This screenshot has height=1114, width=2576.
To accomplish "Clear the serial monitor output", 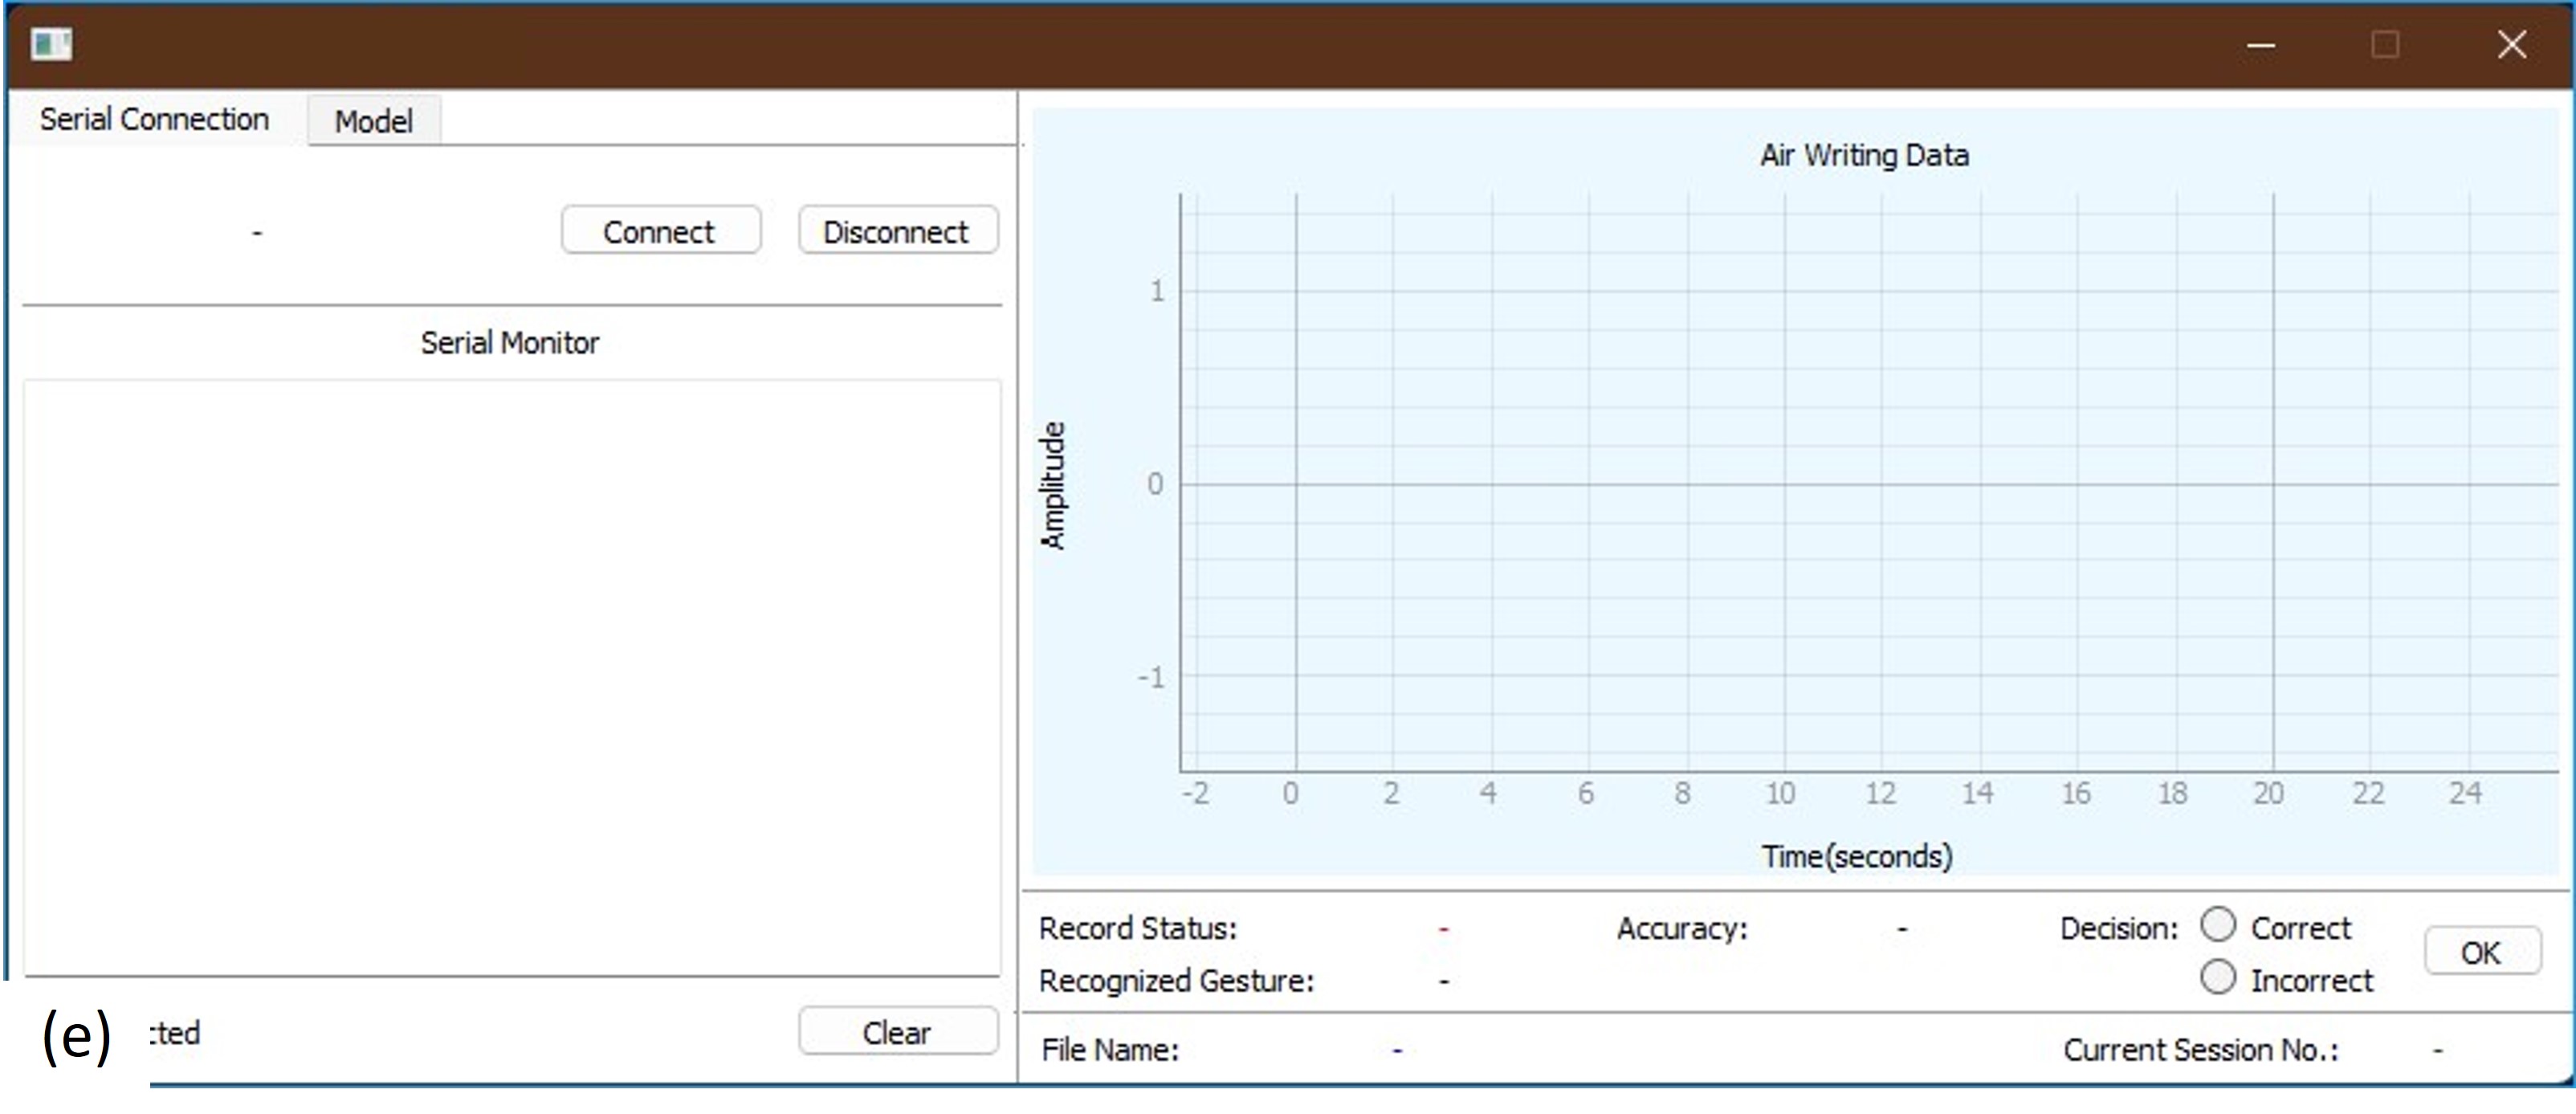I will (x=897, y=1032).
